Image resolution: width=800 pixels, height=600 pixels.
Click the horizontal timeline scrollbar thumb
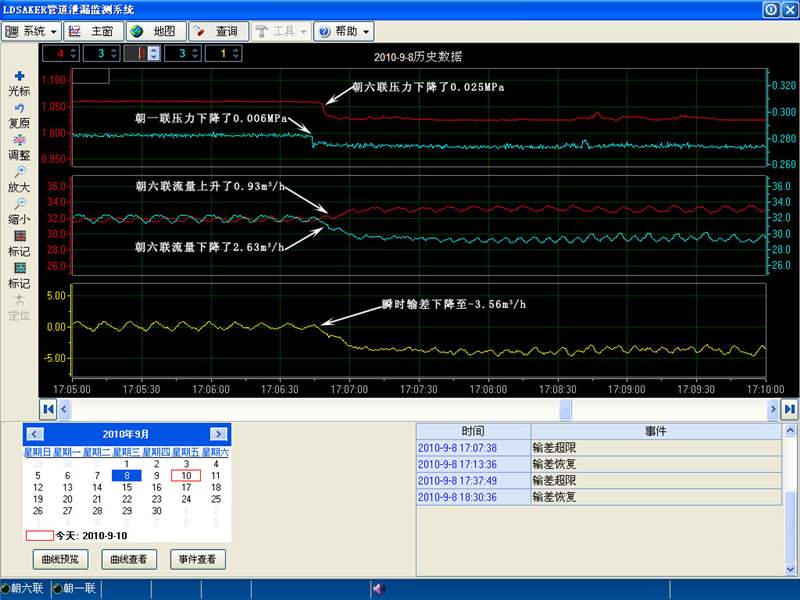(565, 408)
